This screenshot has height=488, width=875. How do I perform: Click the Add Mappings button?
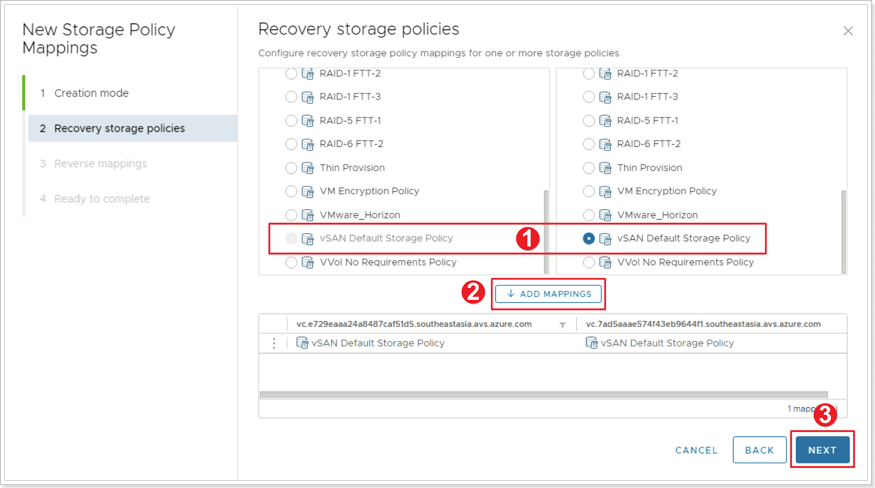click(x=549, y=294)
